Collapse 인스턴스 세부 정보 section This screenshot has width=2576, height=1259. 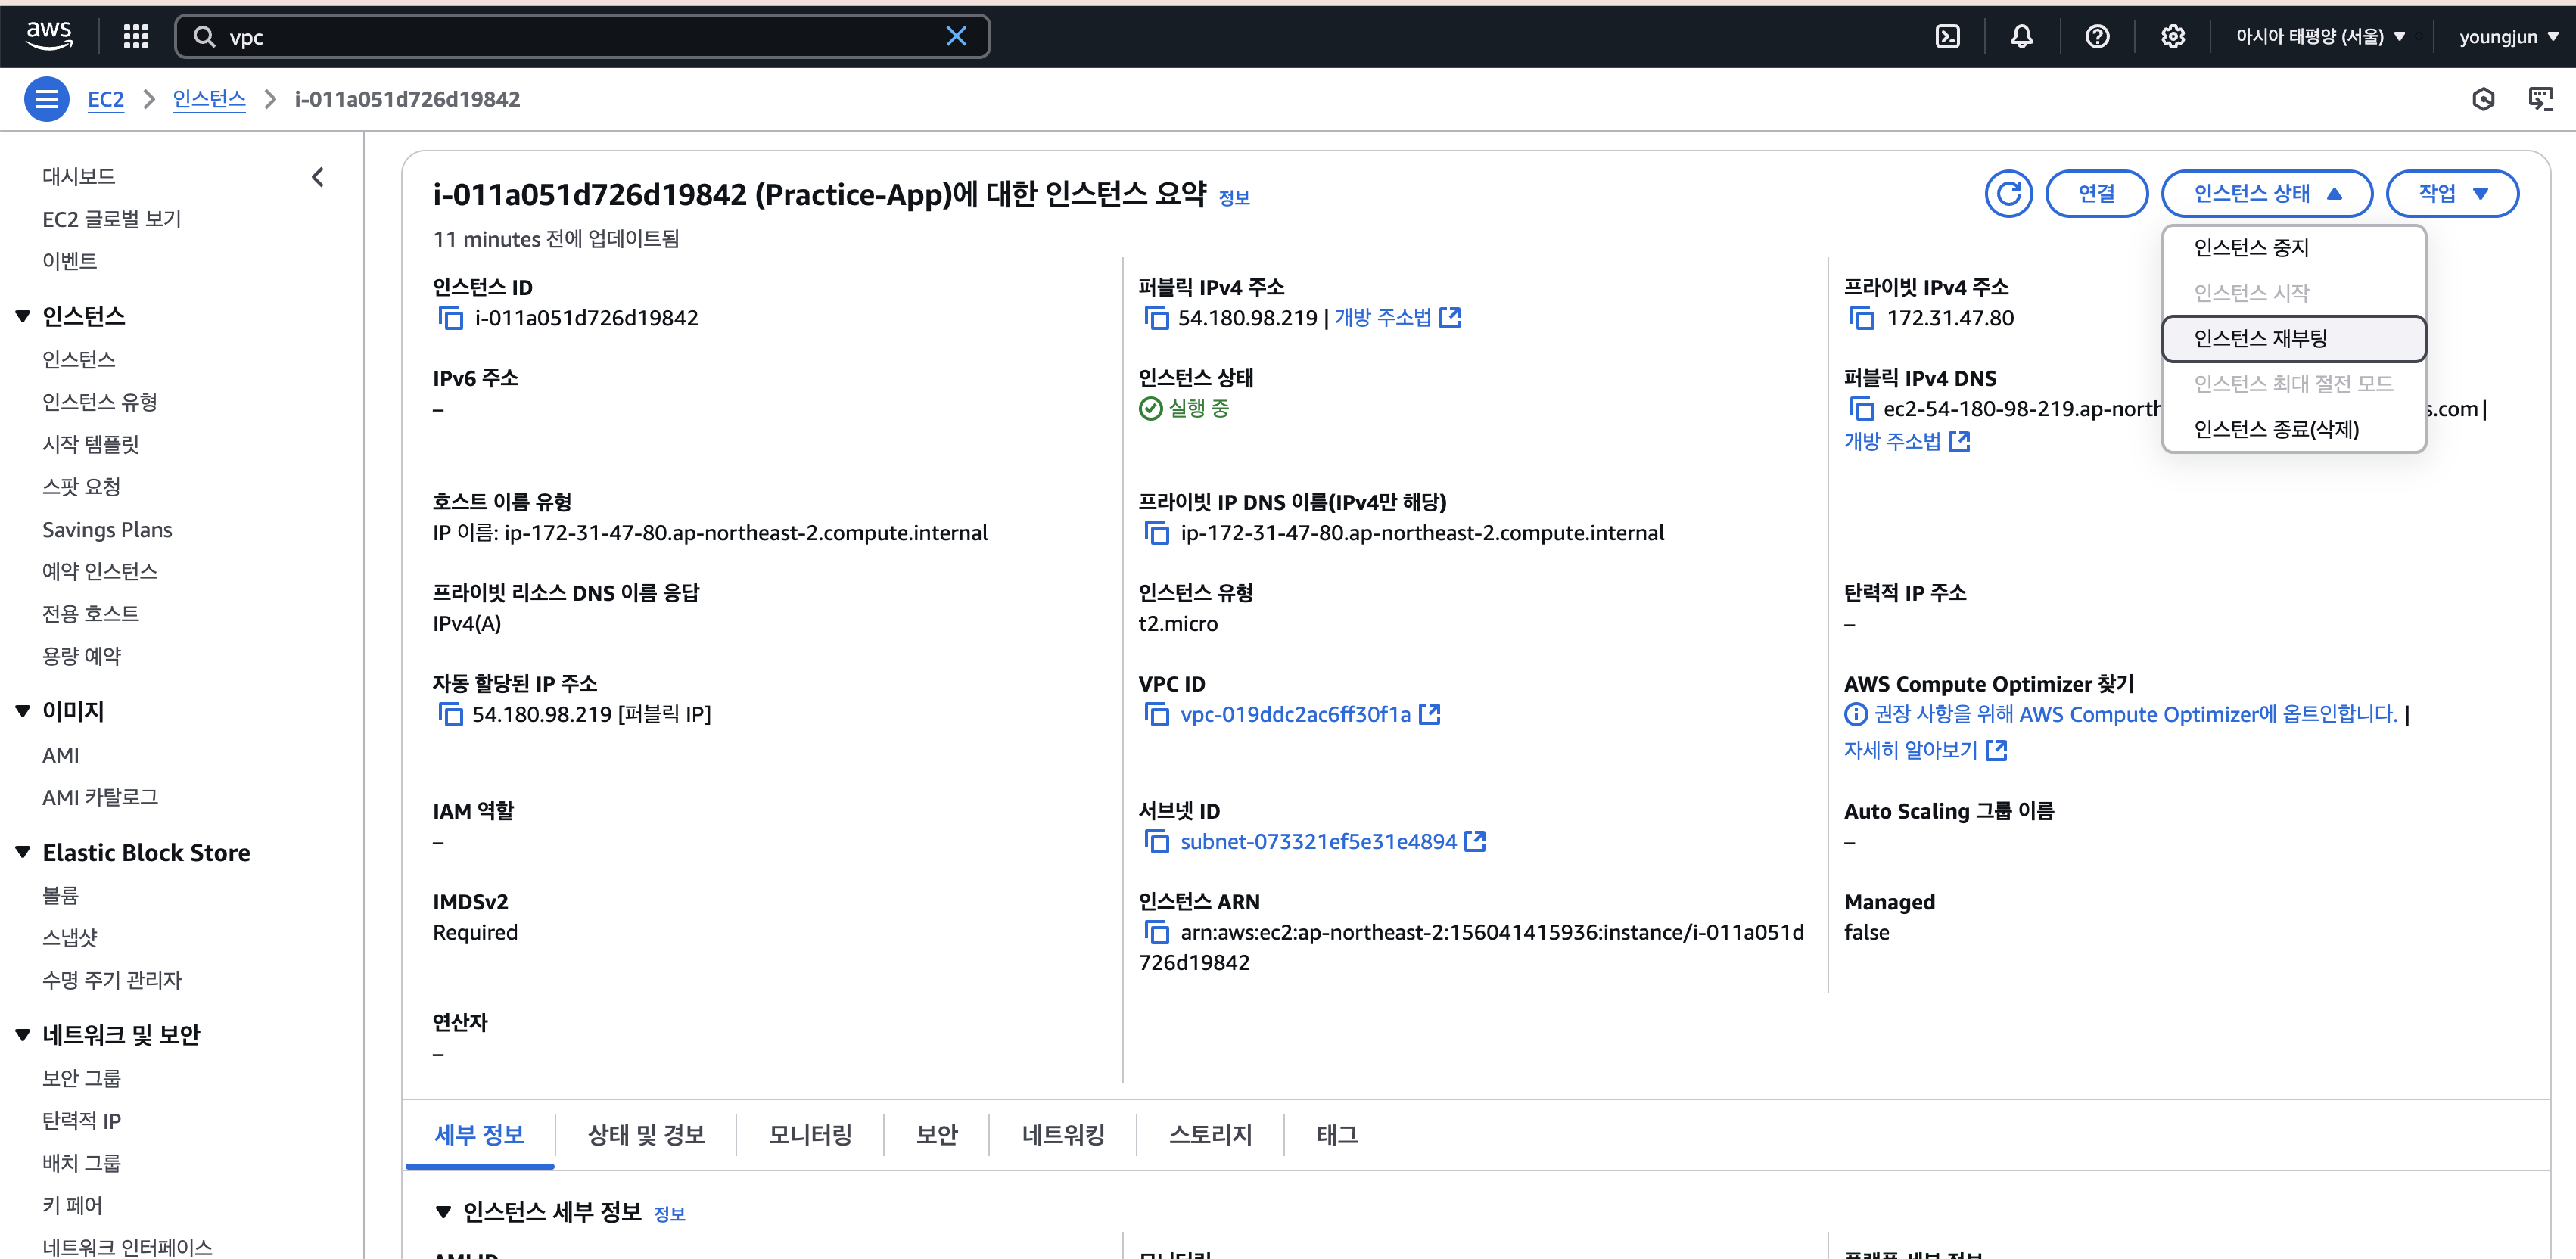pos(443,1212)
